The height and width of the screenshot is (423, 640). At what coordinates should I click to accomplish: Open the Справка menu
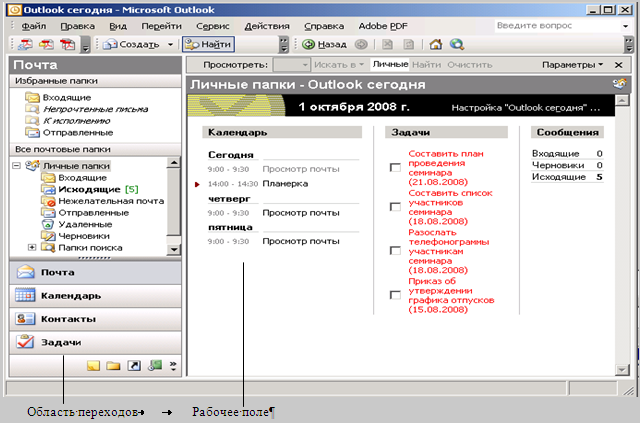coord(324,26)
